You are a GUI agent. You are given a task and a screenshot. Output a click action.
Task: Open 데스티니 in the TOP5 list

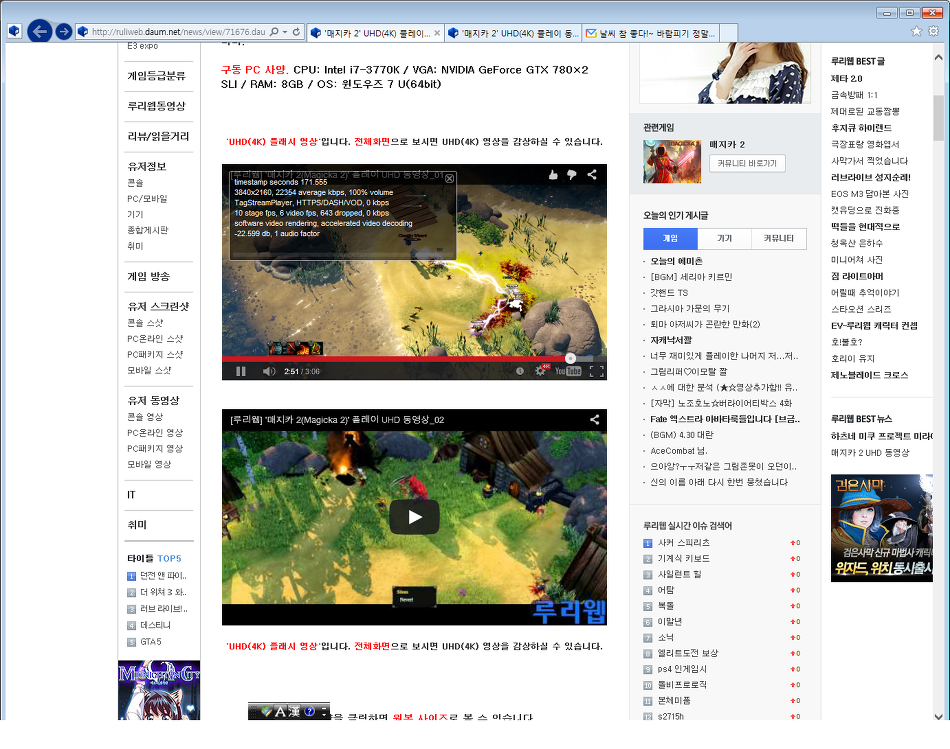156,625
